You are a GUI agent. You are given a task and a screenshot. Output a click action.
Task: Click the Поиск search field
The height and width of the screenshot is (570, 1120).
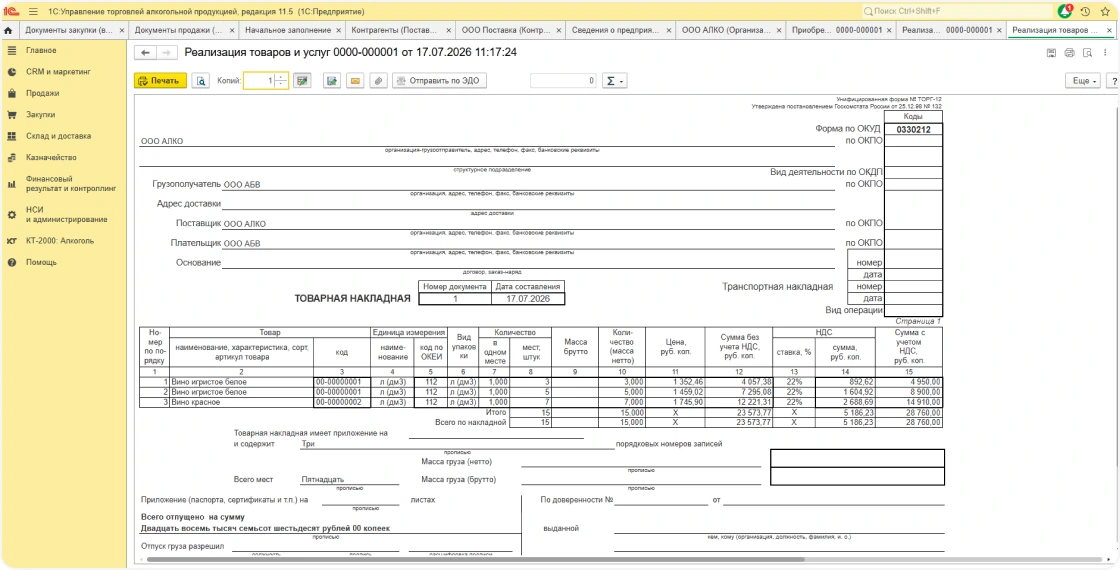(x=956, y=11)
